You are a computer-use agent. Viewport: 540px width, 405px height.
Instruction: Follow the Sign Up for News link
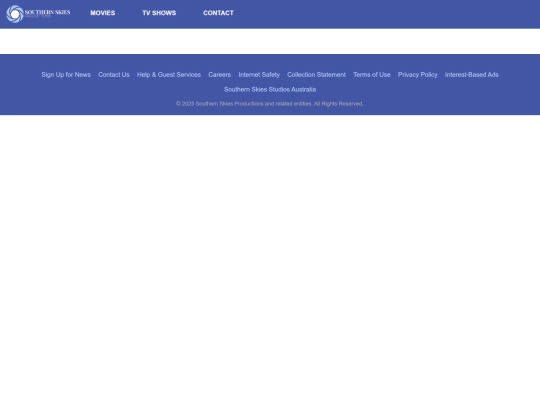pyautogui.click(x=66, y=75)
